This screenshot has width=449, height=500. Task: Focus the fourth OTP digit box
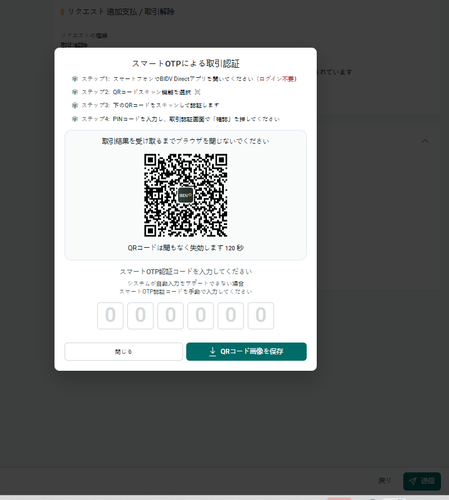[200, 315]
